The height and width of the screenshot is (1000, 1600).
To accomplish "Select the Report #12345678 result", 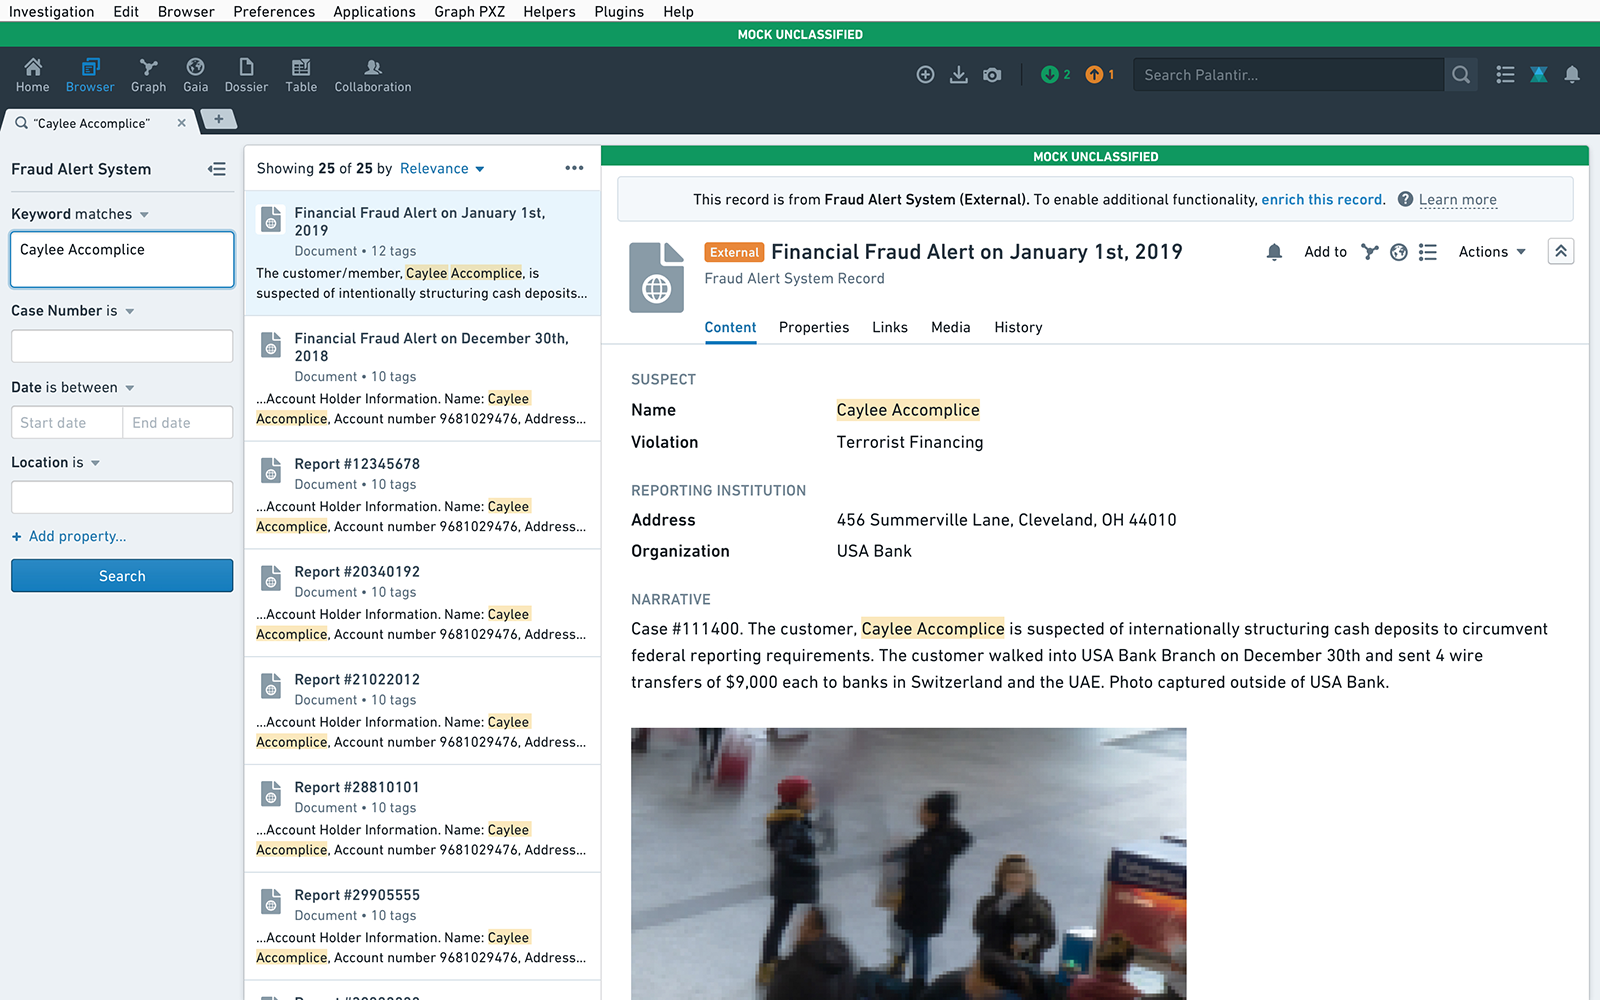I will pos(422,495).
